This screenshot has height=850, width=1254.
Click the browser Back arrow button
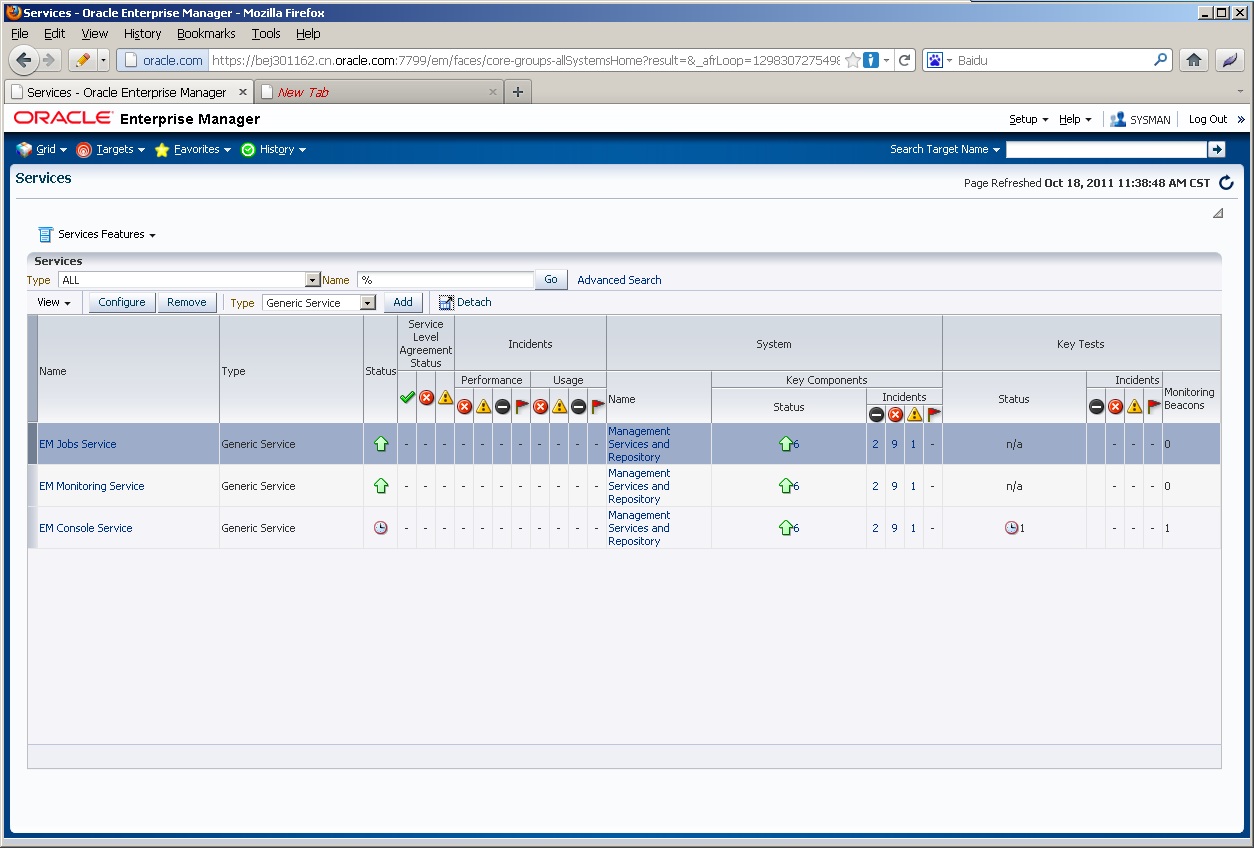coord(24,60)
